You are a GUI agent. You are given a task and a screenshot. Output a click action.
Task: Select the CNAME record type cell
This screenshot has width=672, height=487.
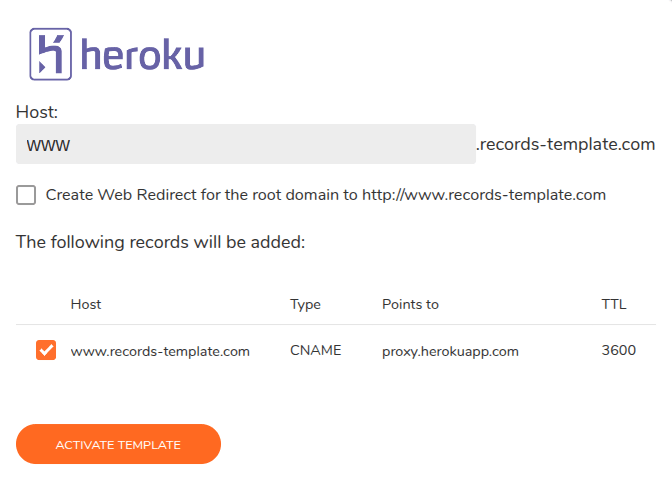315,350
